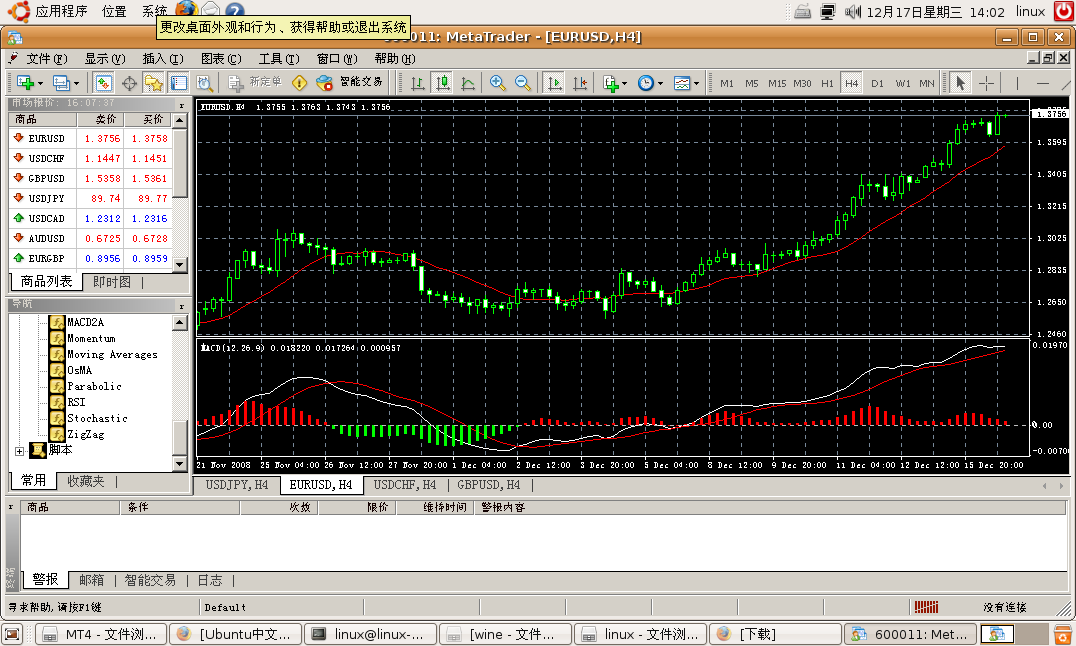Open the MetaEditor yellow diamond icon
Image resolution: width=1076 pixels, height=646 pixels.
pos(300,83)
